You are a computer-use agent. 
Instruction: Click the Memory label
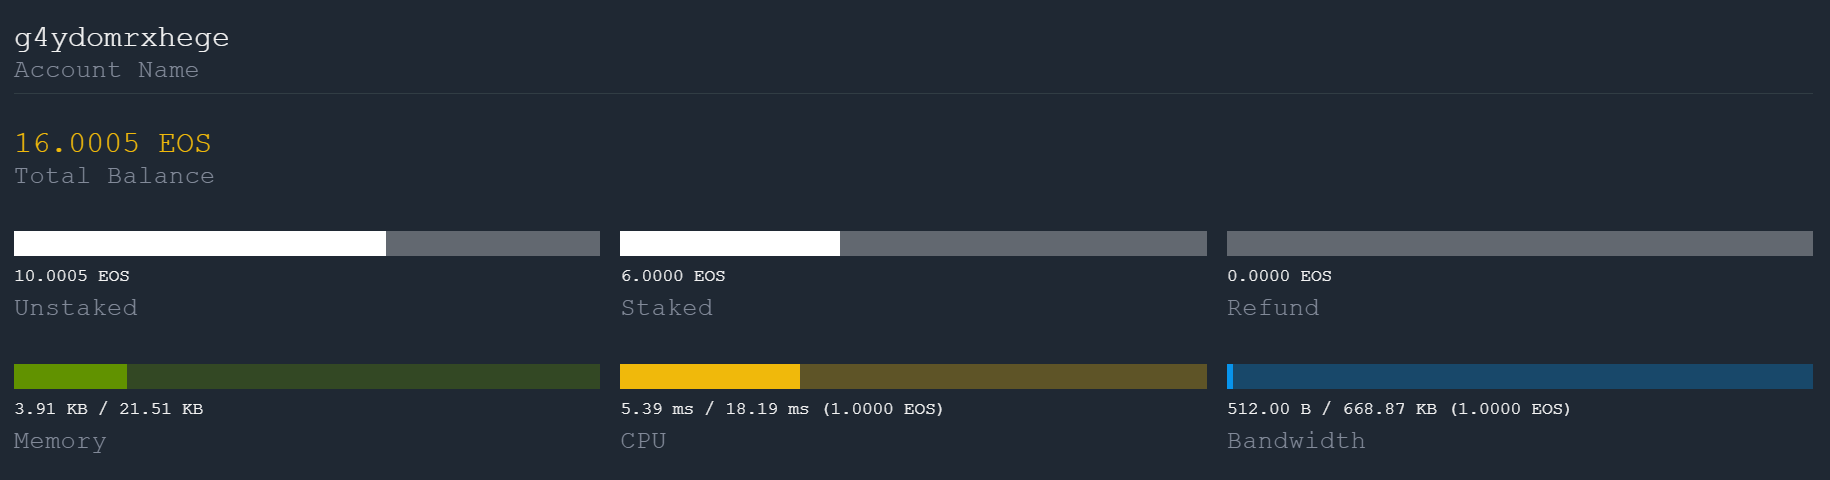click(x=60, y=441)
